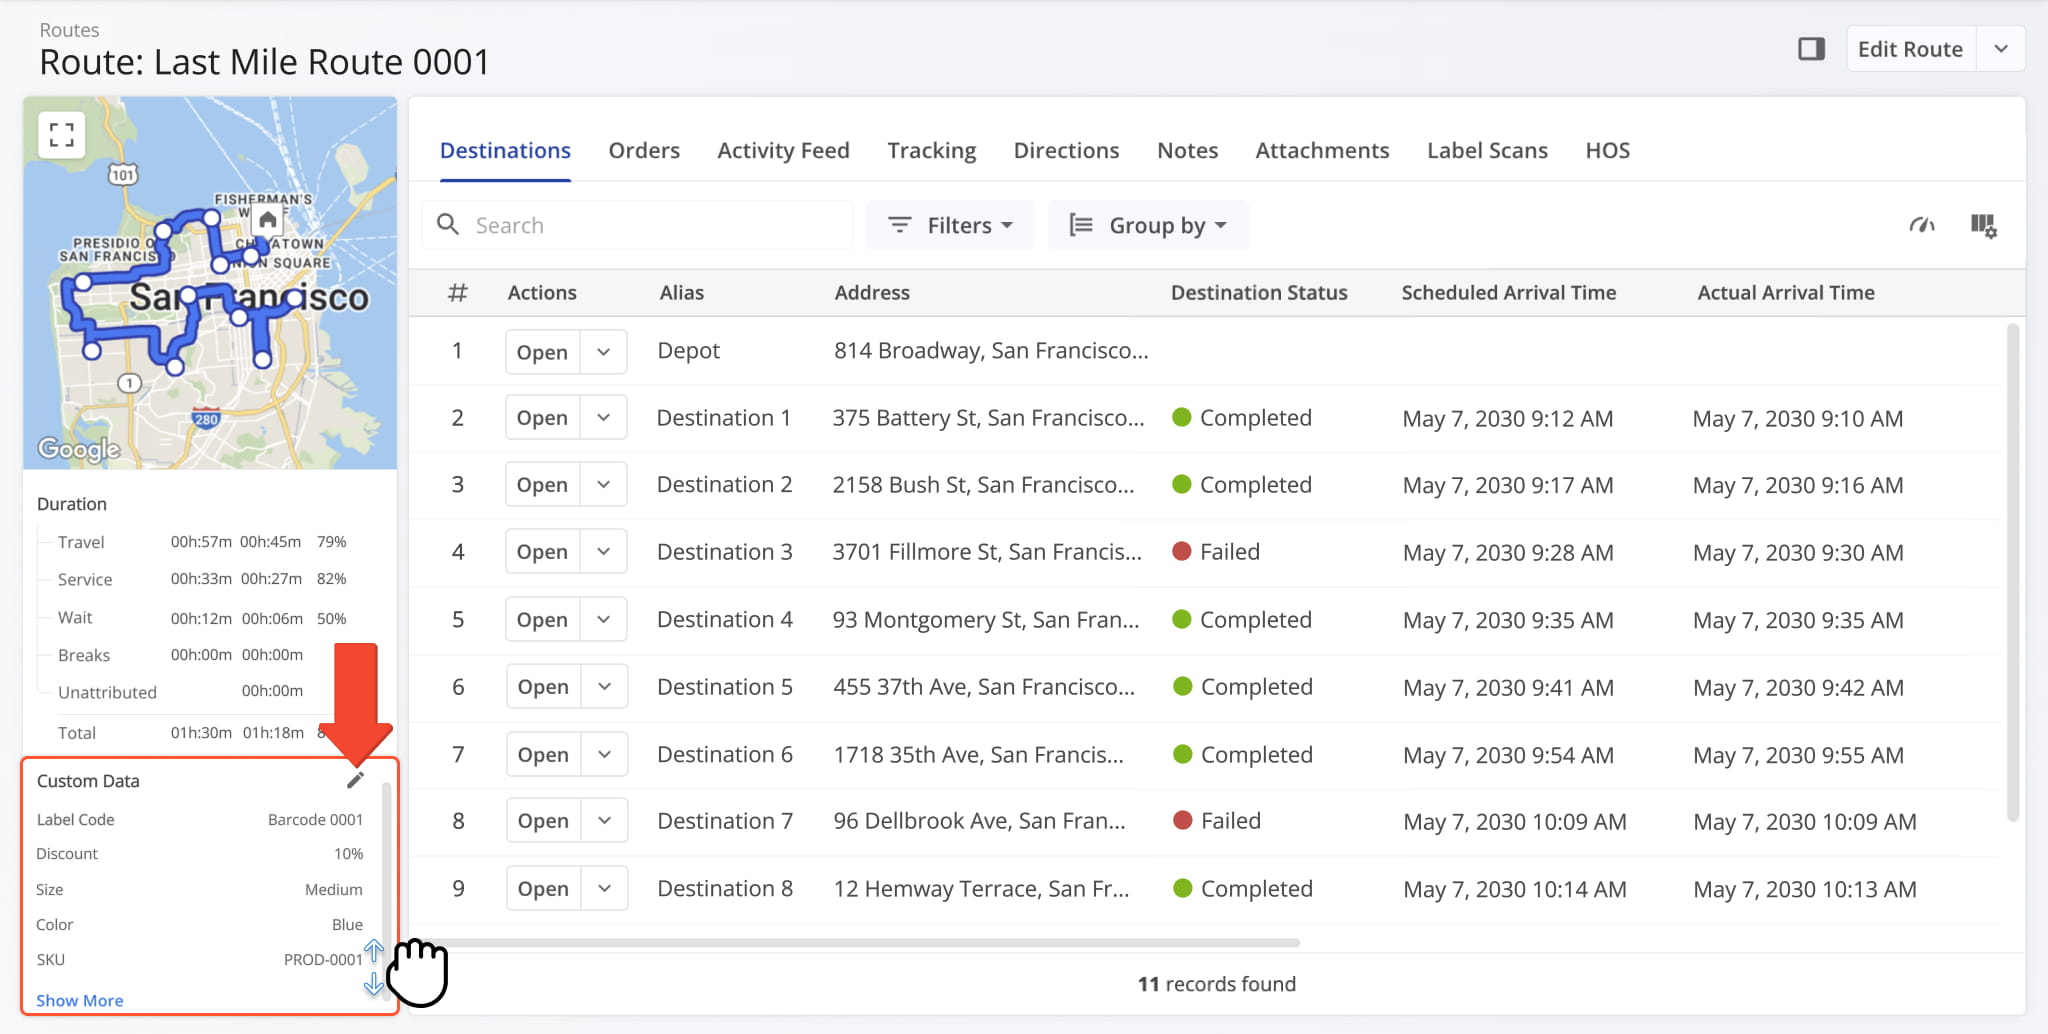Screen dimensions: 2048x1034
Task: Switch to the Activity Feed tab
Action: click(783, 150)
